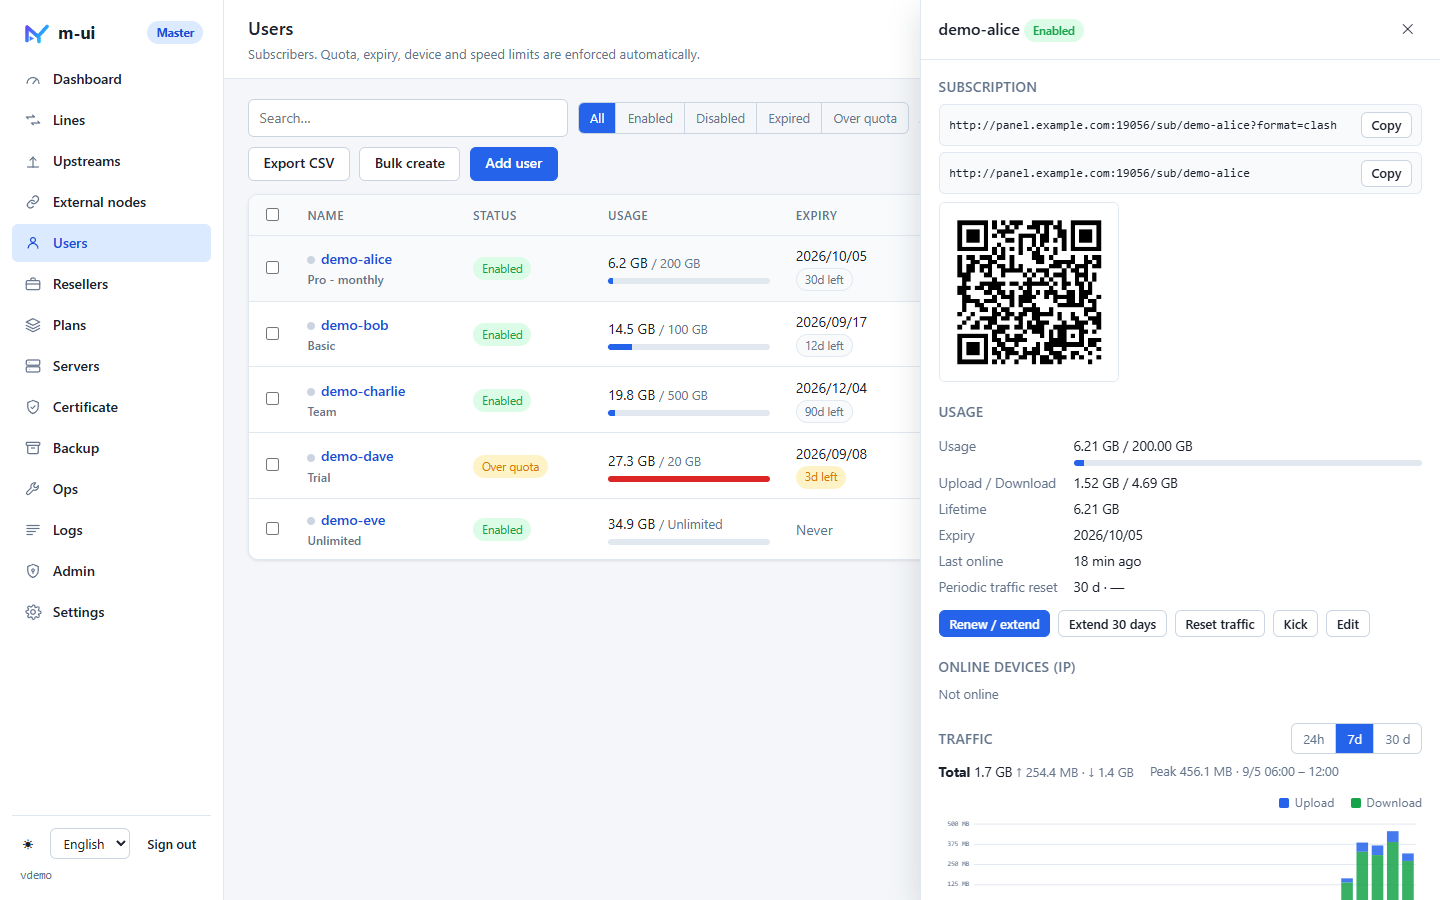This screenshot has height=900, width=1440.
Task: Click the m-ui logo icon
Action: coord(37,33)
